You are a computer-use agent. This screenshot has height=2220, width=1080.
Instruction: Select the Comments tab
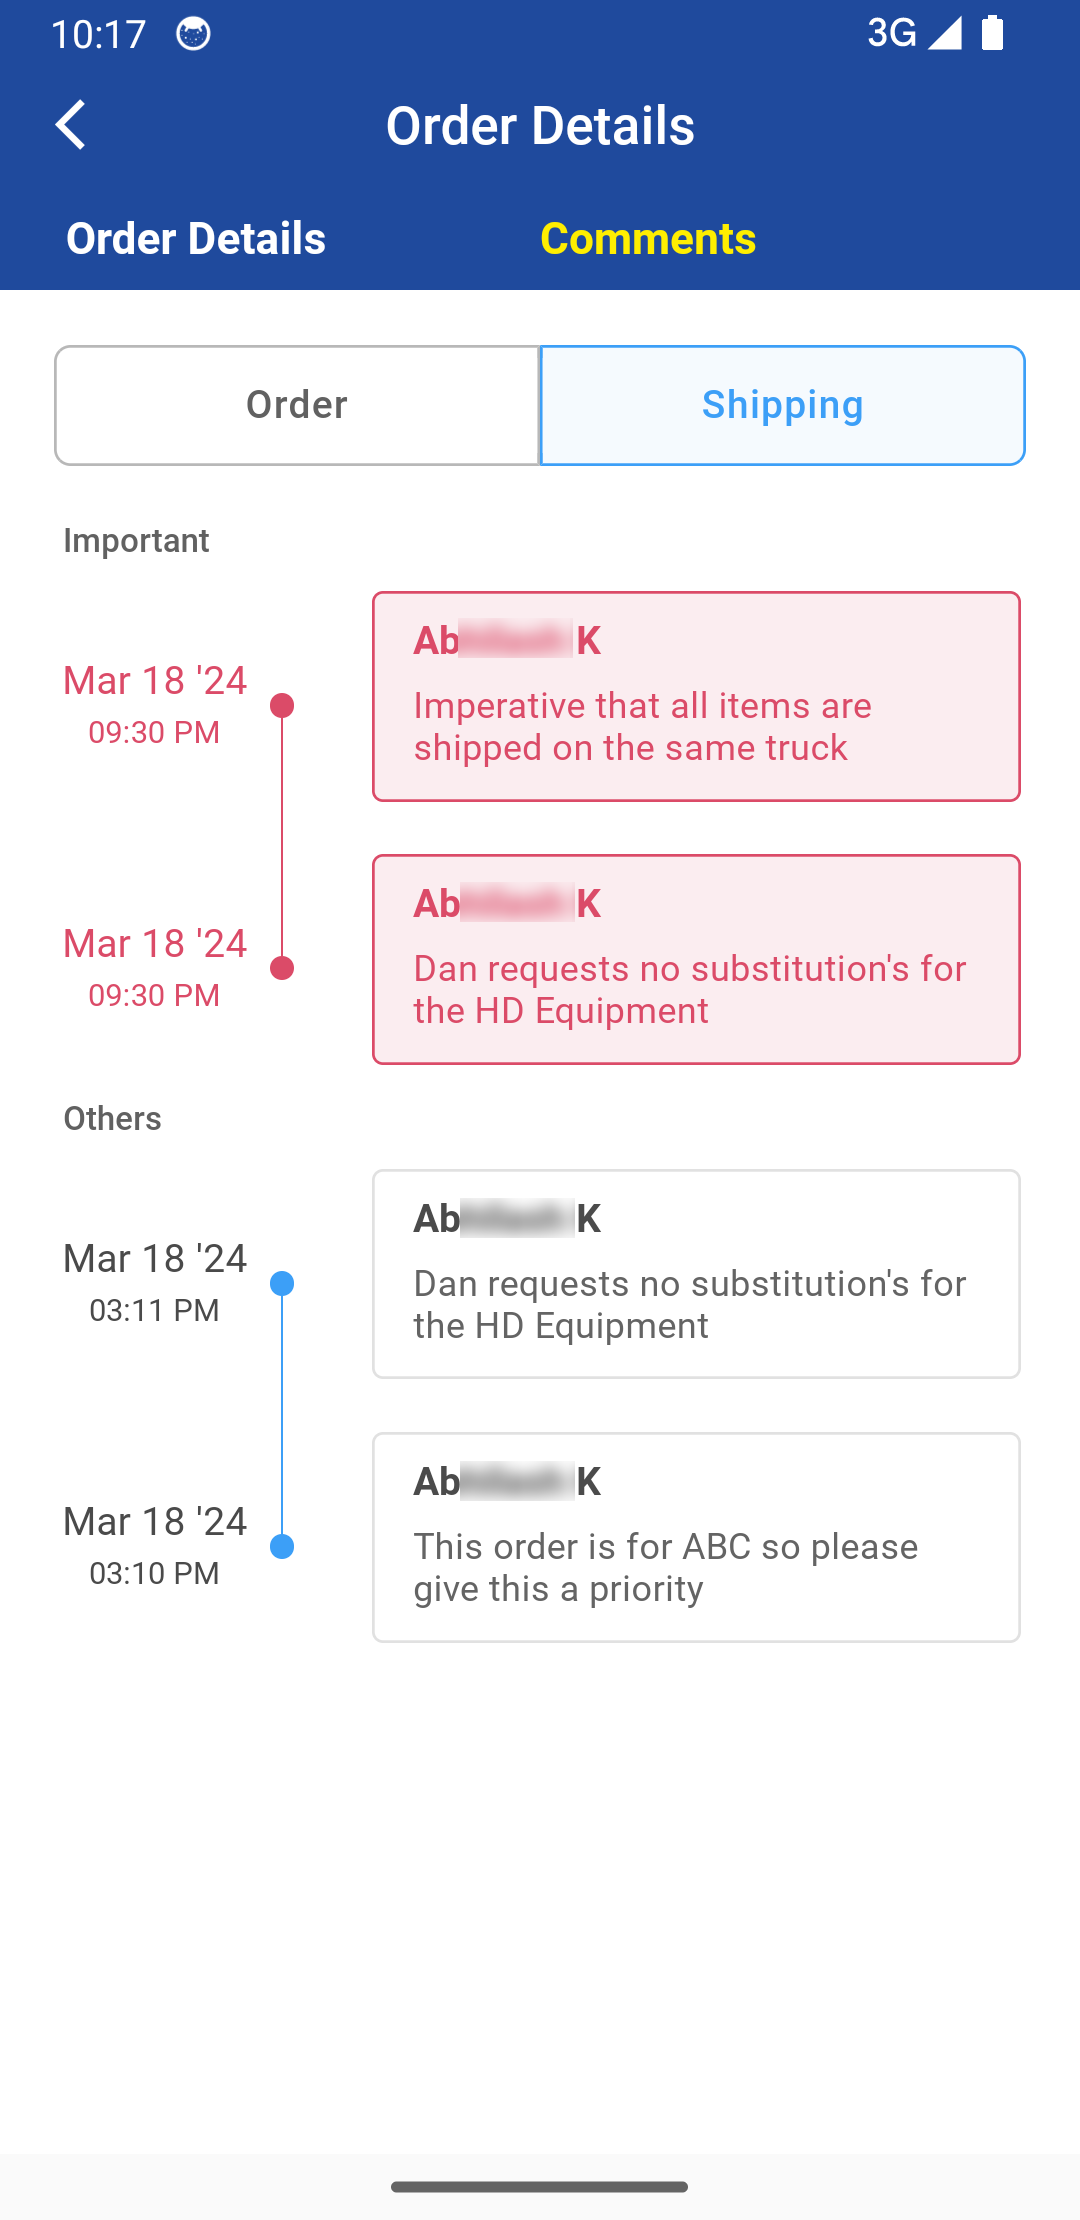tap(648, 238)
